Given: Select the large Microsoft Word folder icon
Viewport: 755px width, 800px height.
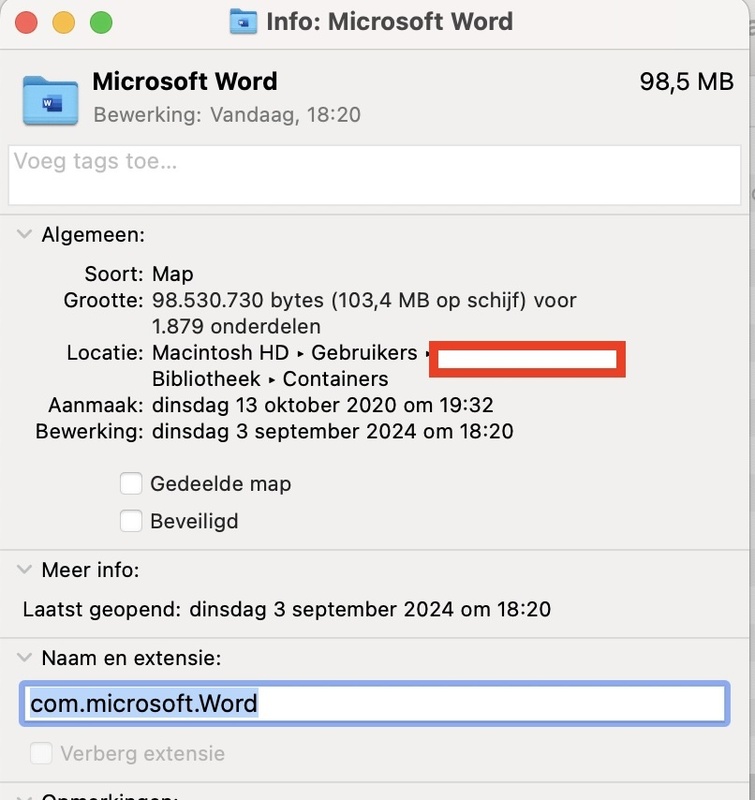Looking at the screenshot, I should (50, 100).
